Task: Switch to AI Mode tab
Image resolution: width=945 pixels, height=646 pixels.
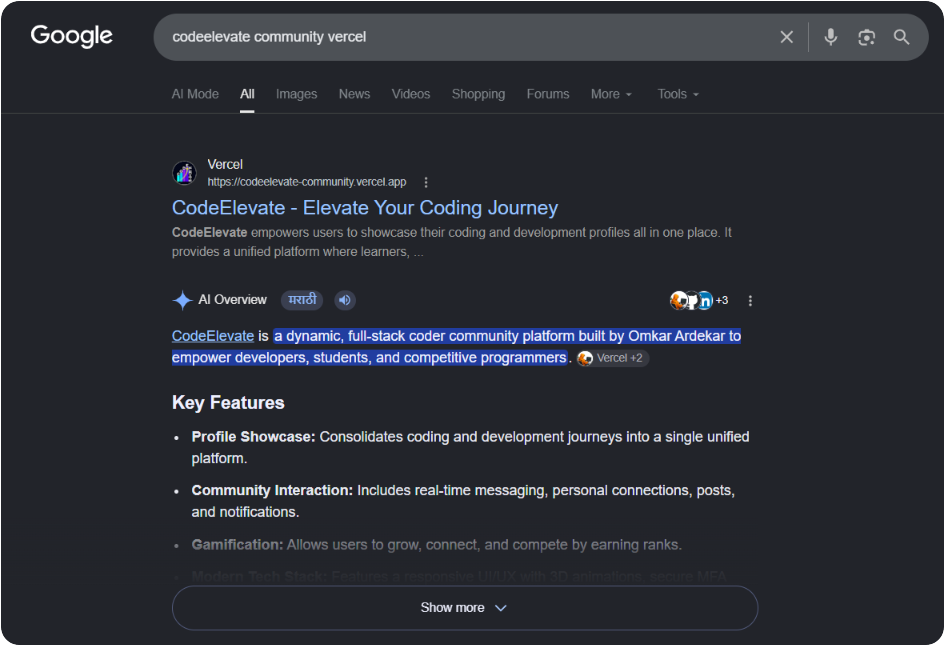Action: coord(195,94)
